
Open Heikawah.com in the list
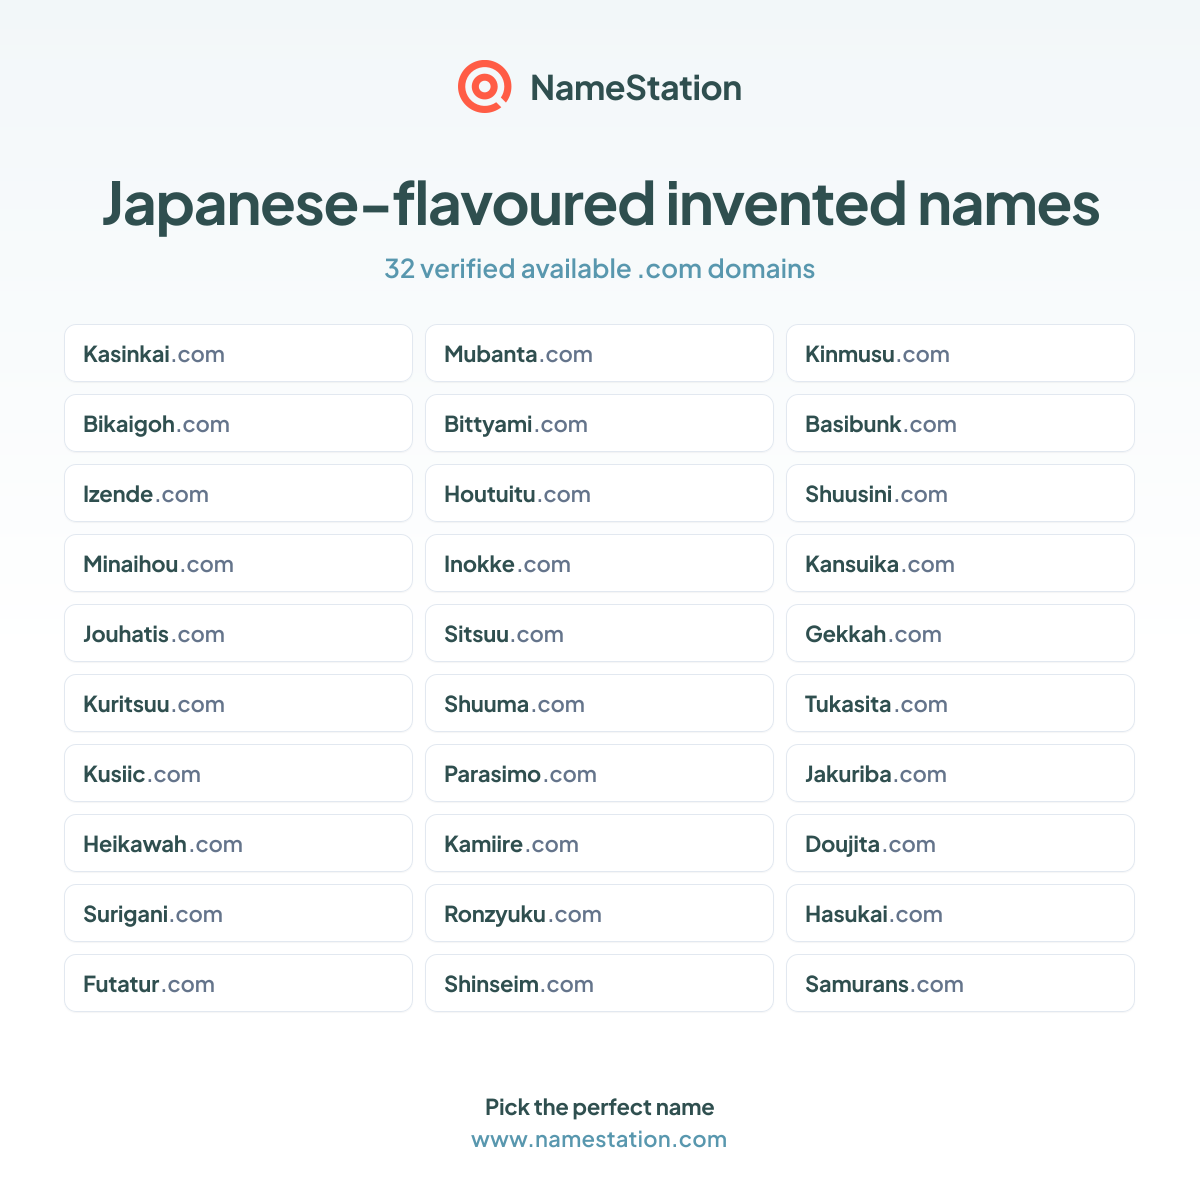coord(239,843)
